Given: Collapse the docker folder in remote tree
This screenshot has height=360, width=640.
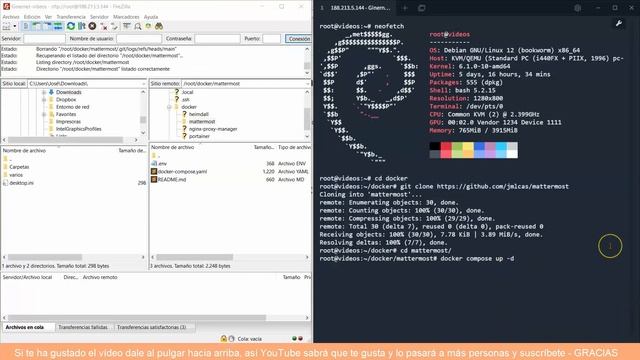Looking at the screenshot, I should coord(169,107).
